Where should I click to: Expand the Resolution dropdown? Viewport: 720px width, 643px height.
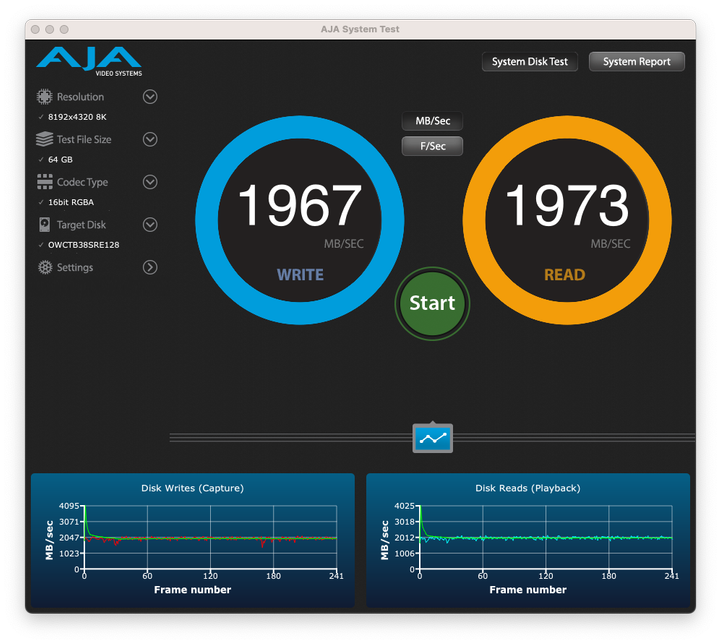[x=150, y=97]
